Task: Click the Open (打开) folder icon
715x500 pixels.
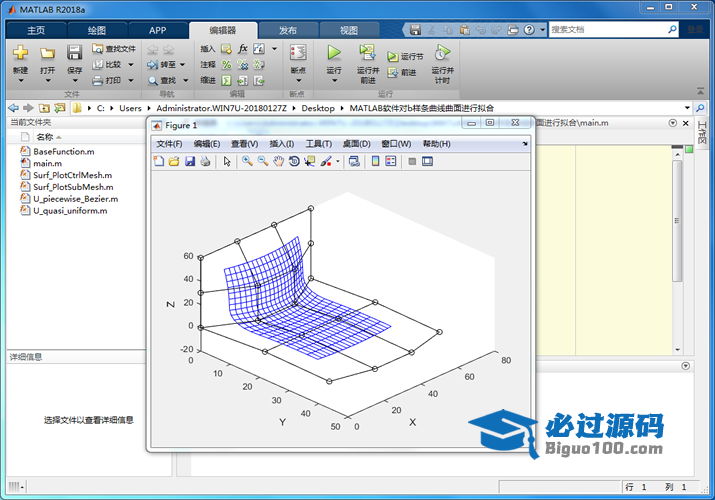Action: click(47, 53)
